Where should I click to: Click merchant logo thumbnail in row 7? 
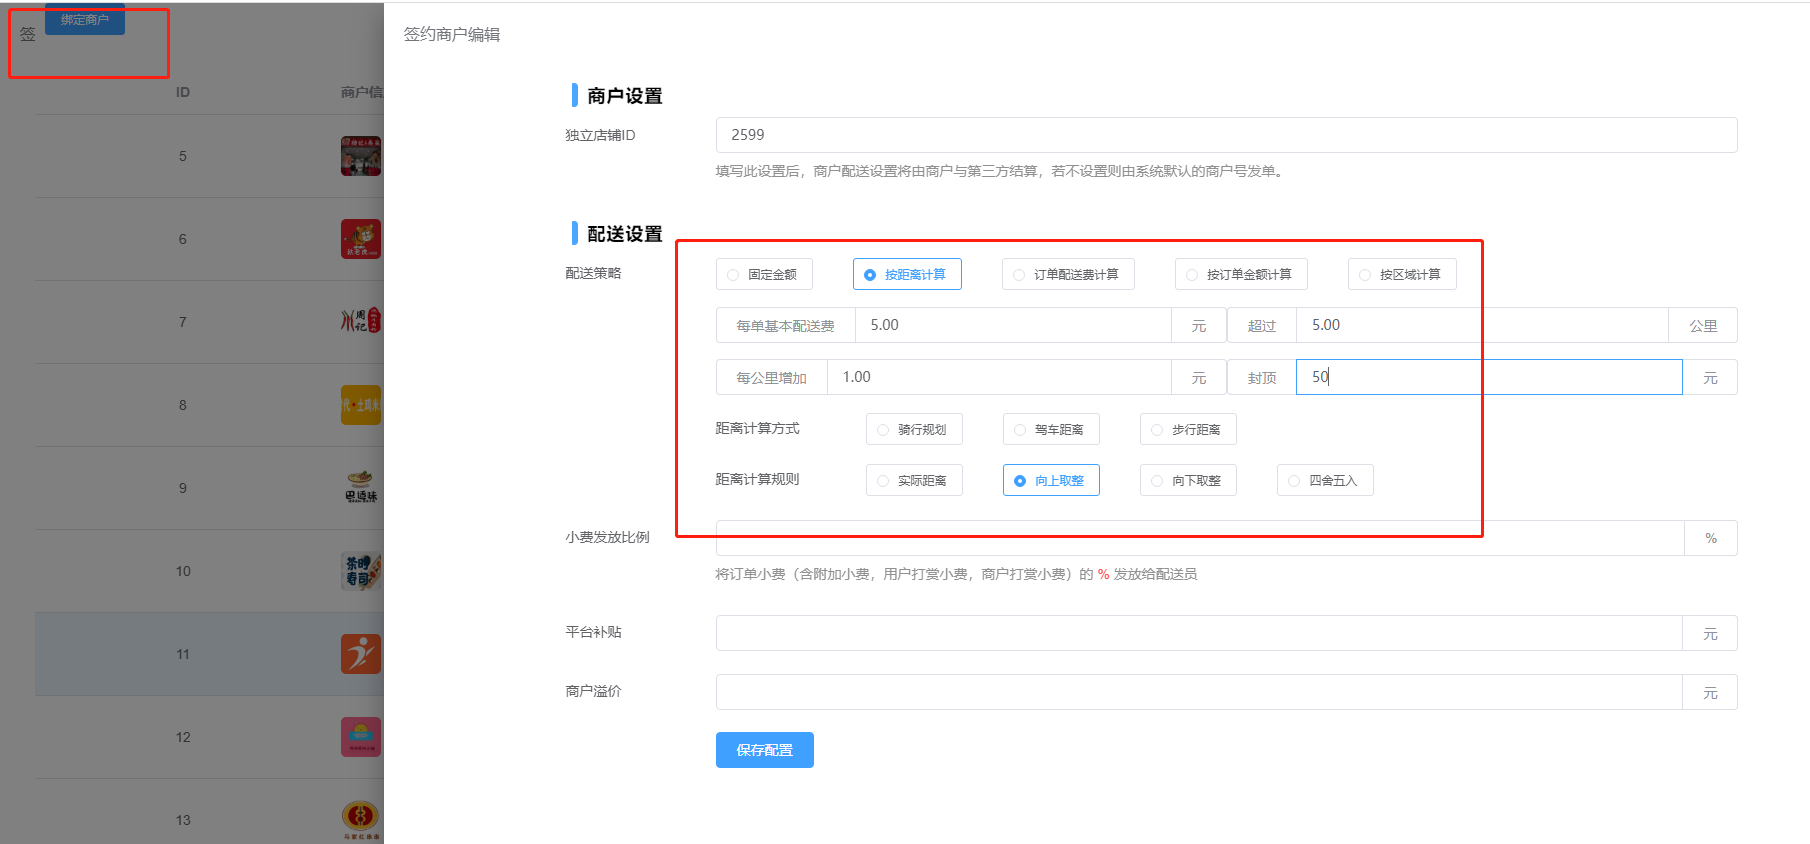click(361, 322)
